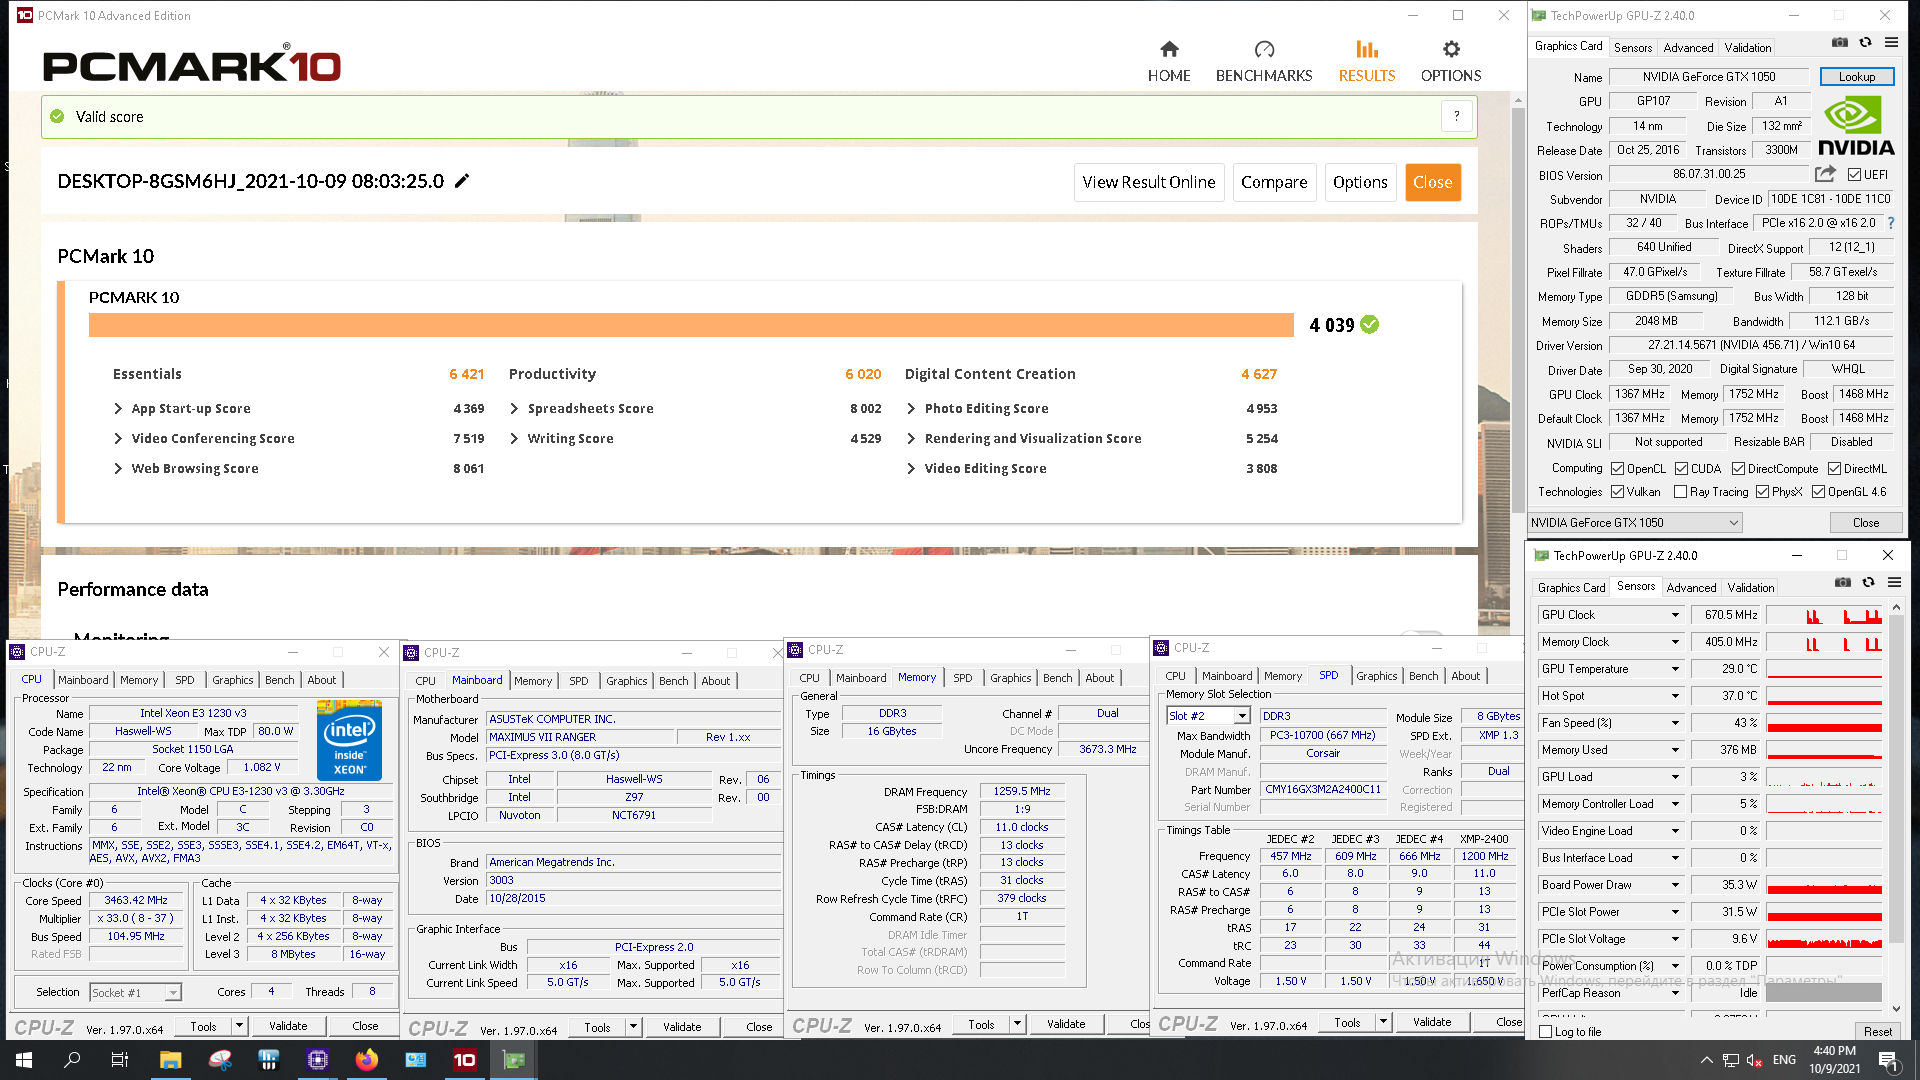The image size is (1920, 1080).
Task: Toggle the Vulkan checkbox
Action: tap(1617, 491)
